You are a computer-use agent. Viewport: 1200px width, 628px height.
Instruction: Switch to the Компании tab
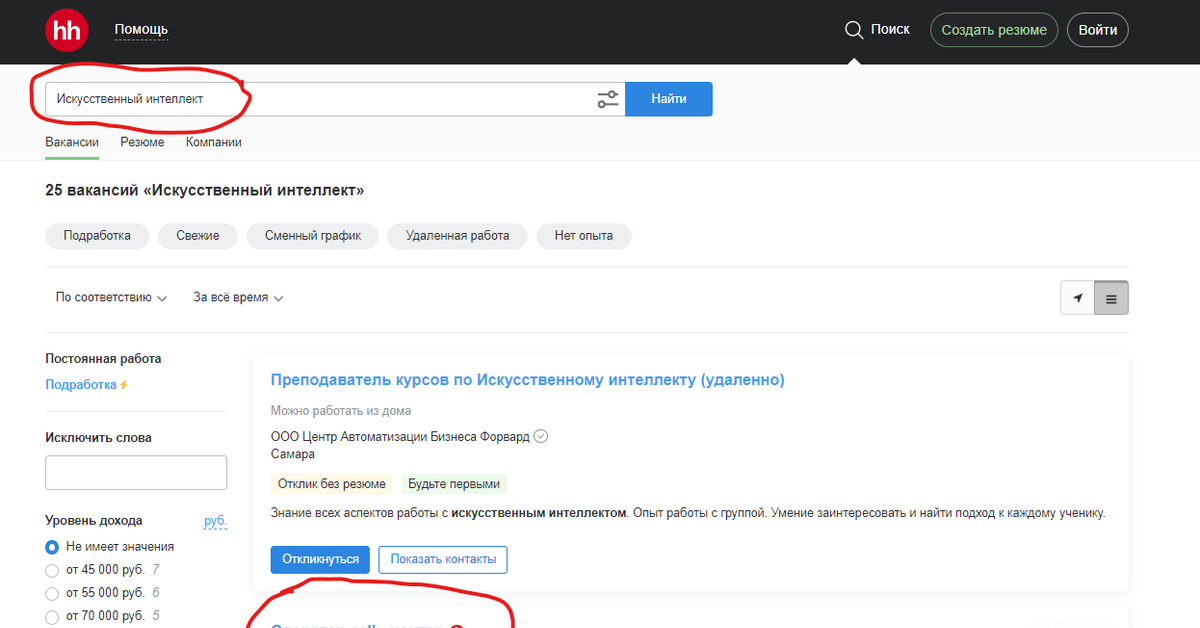(x=213, y=142)
